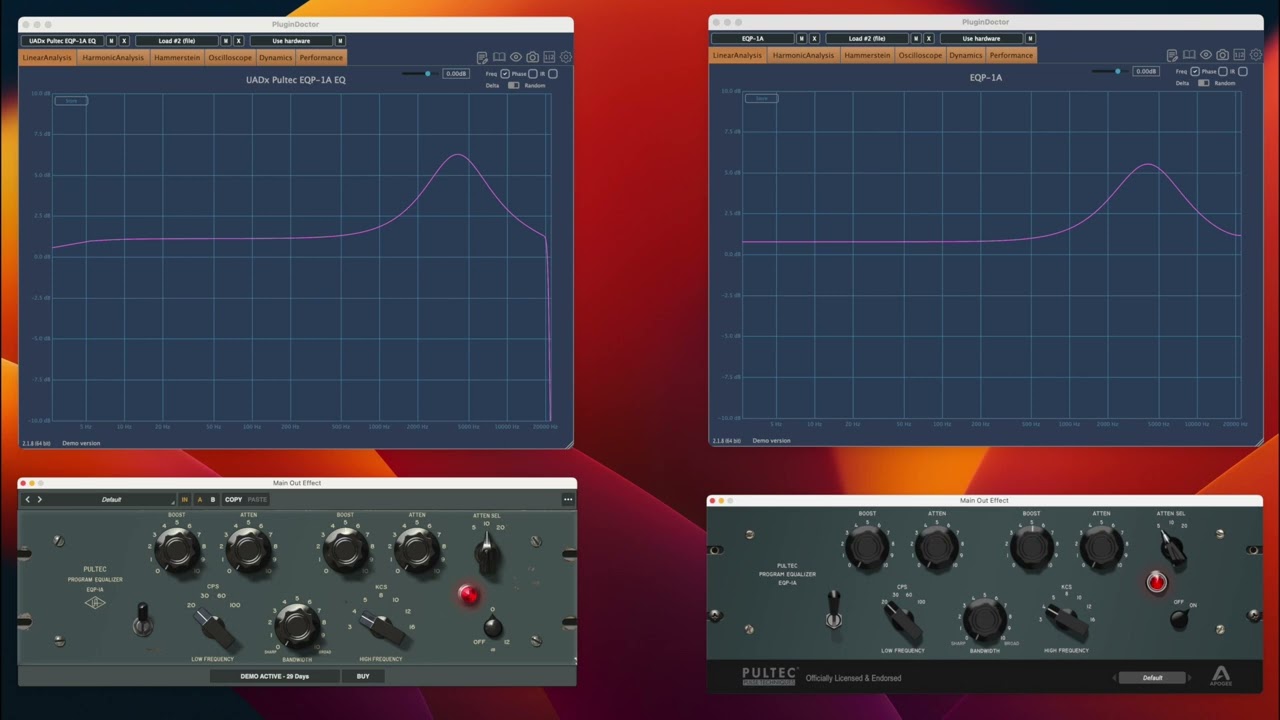This screenshot has height=720, width=1280.
Task: Toggle Delta/Random switch in left PluginDoctor
Action: [x=514, y=85]
